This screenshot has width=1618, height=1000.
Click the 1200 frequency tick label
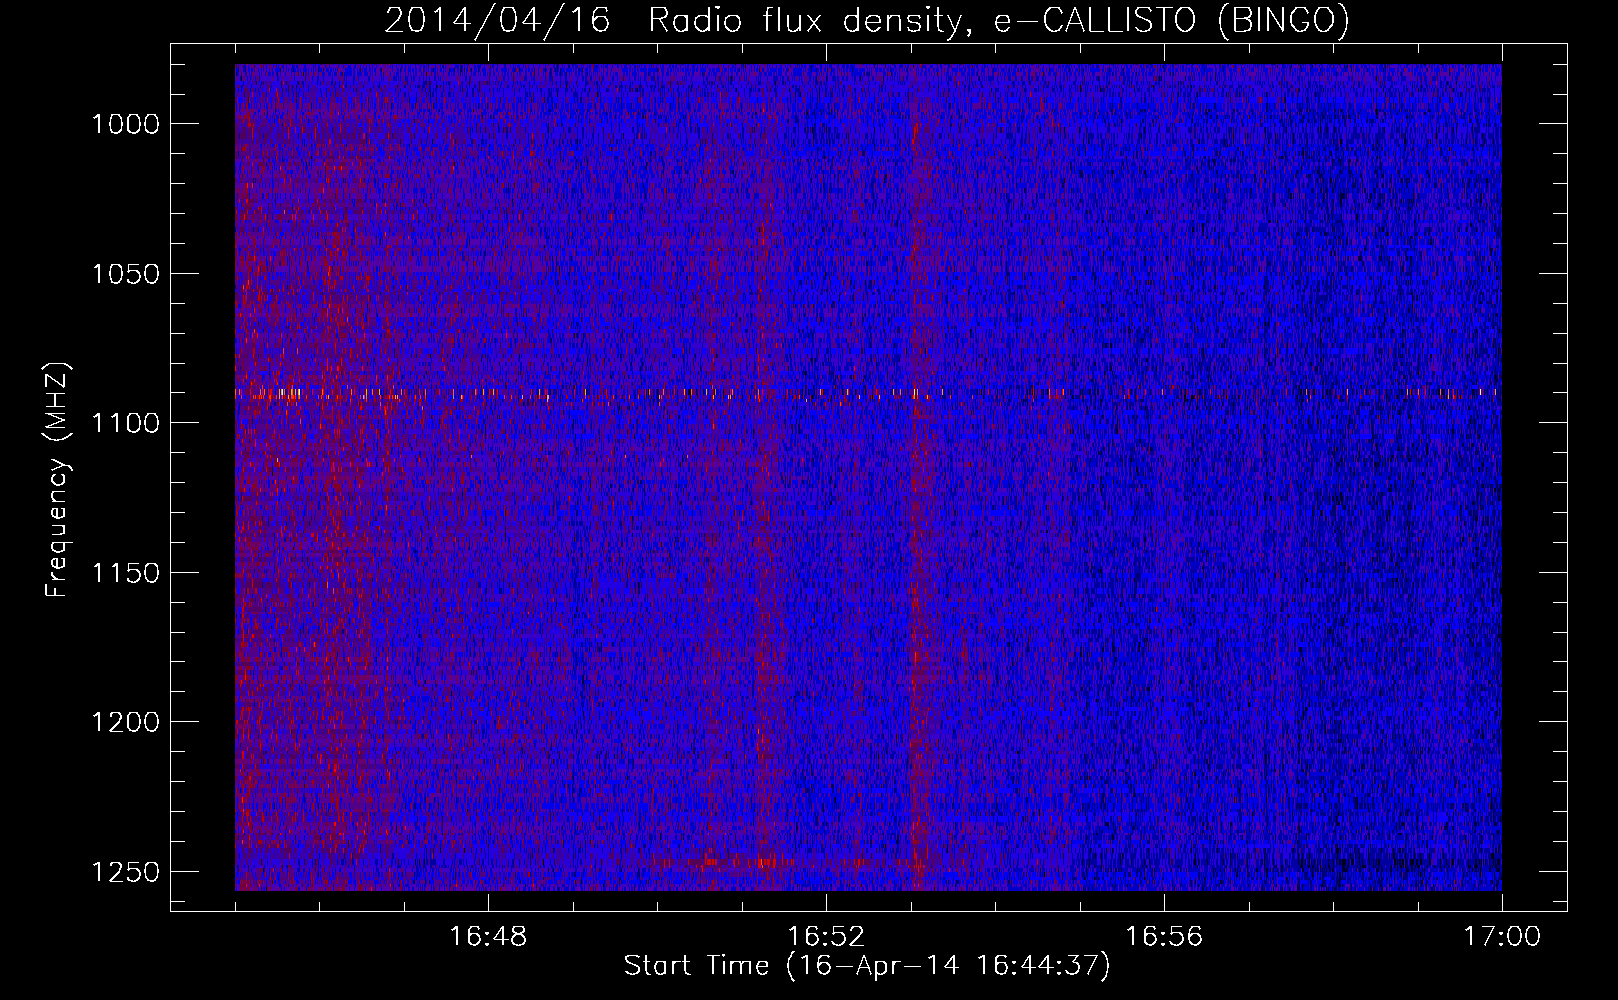[x=125, y=722]
